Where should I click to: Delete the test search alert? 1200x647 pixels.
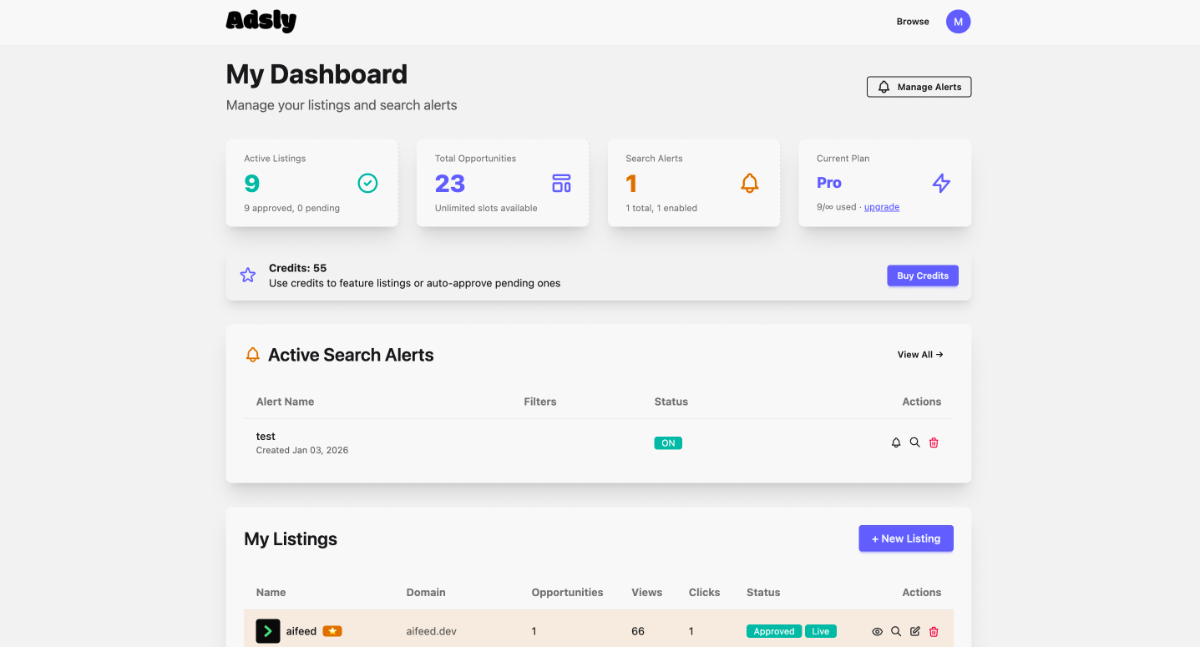[x=934, y=442]
